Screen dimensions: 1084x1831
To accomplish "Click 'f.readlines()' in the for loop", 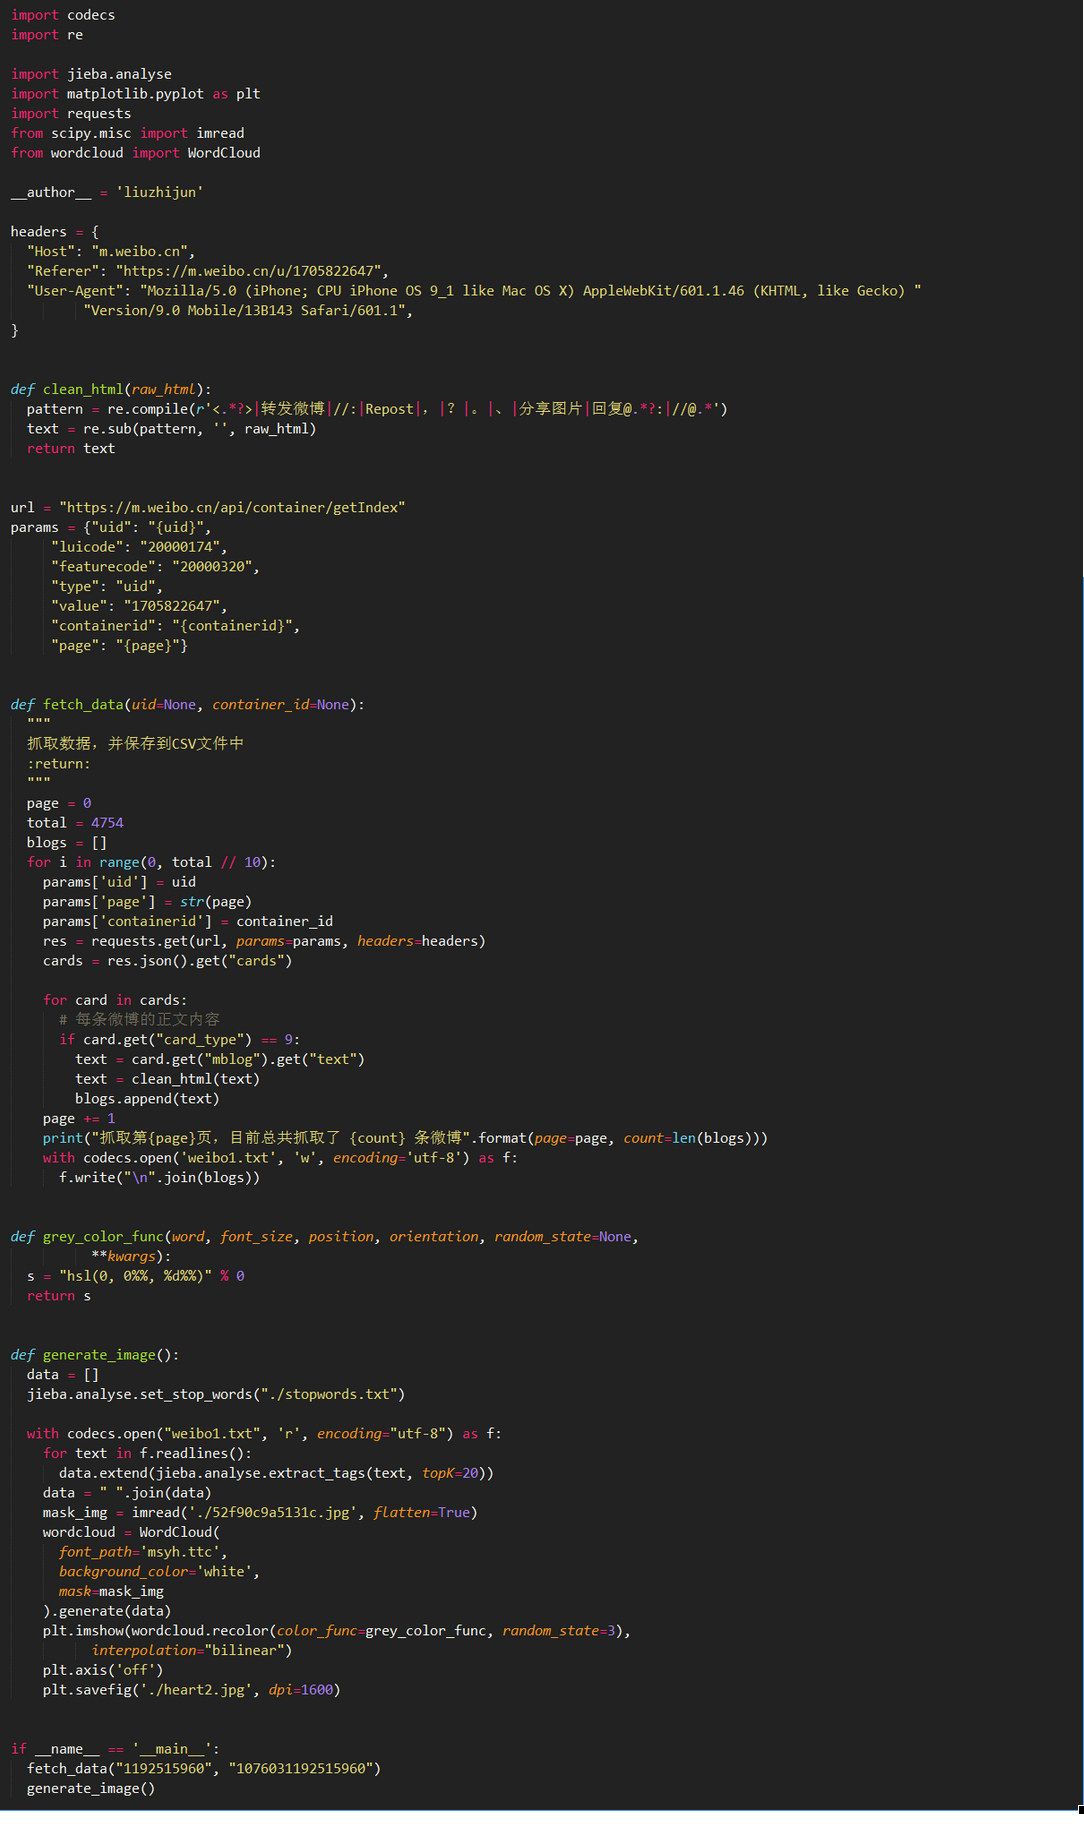I will coord(192,1454).
